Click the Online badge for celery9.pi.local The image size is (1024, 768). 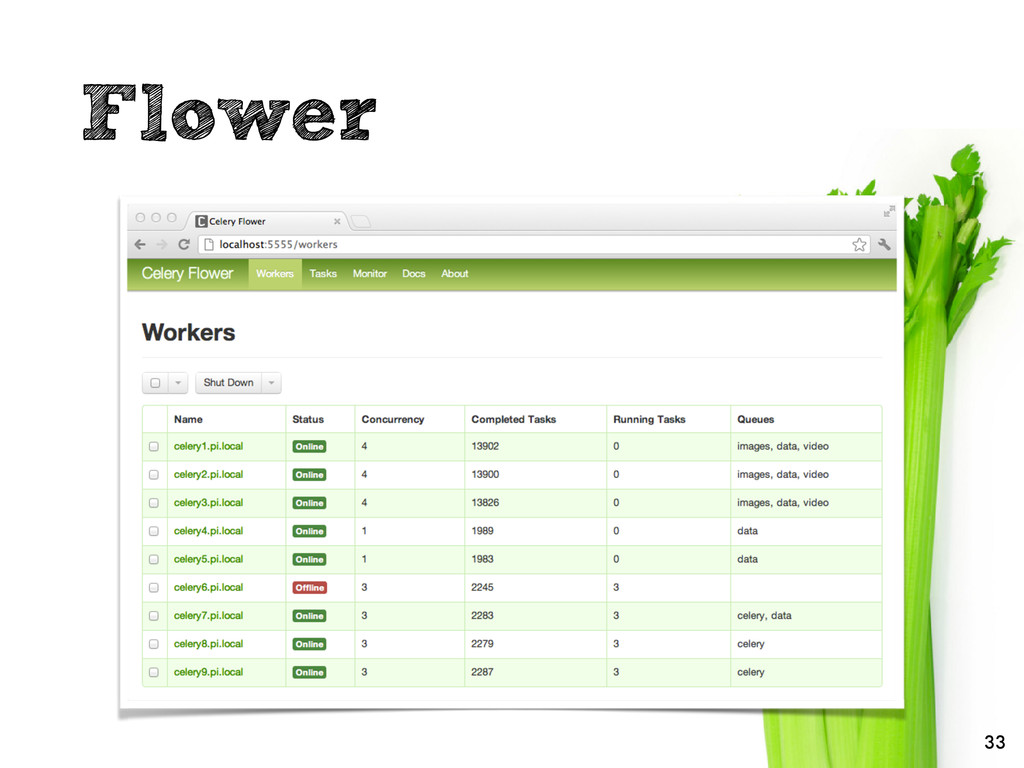click(x=310, y=673)
